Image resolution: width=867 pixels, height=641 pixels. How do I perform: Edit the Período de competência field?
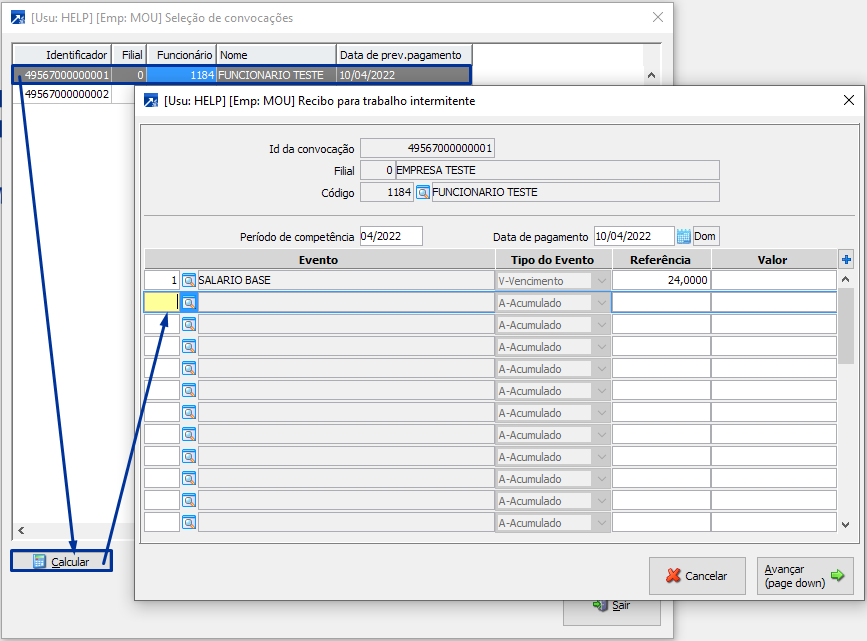pos(391,236)
